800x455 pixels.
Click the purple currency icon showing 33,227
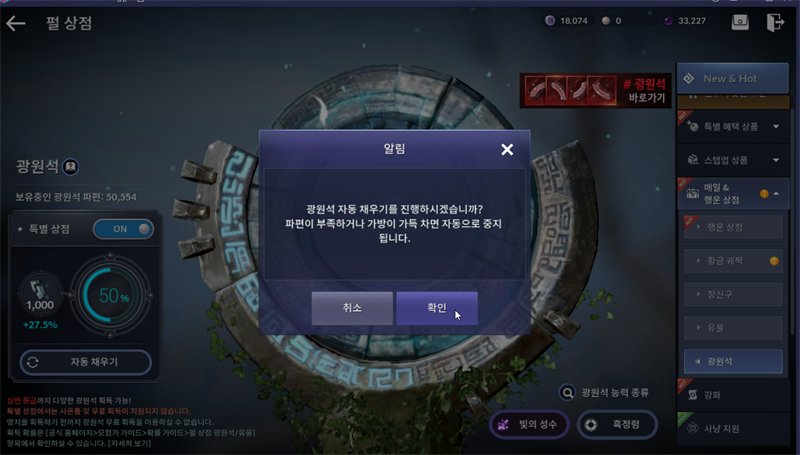pyautogui.click(x=668, y=21)
